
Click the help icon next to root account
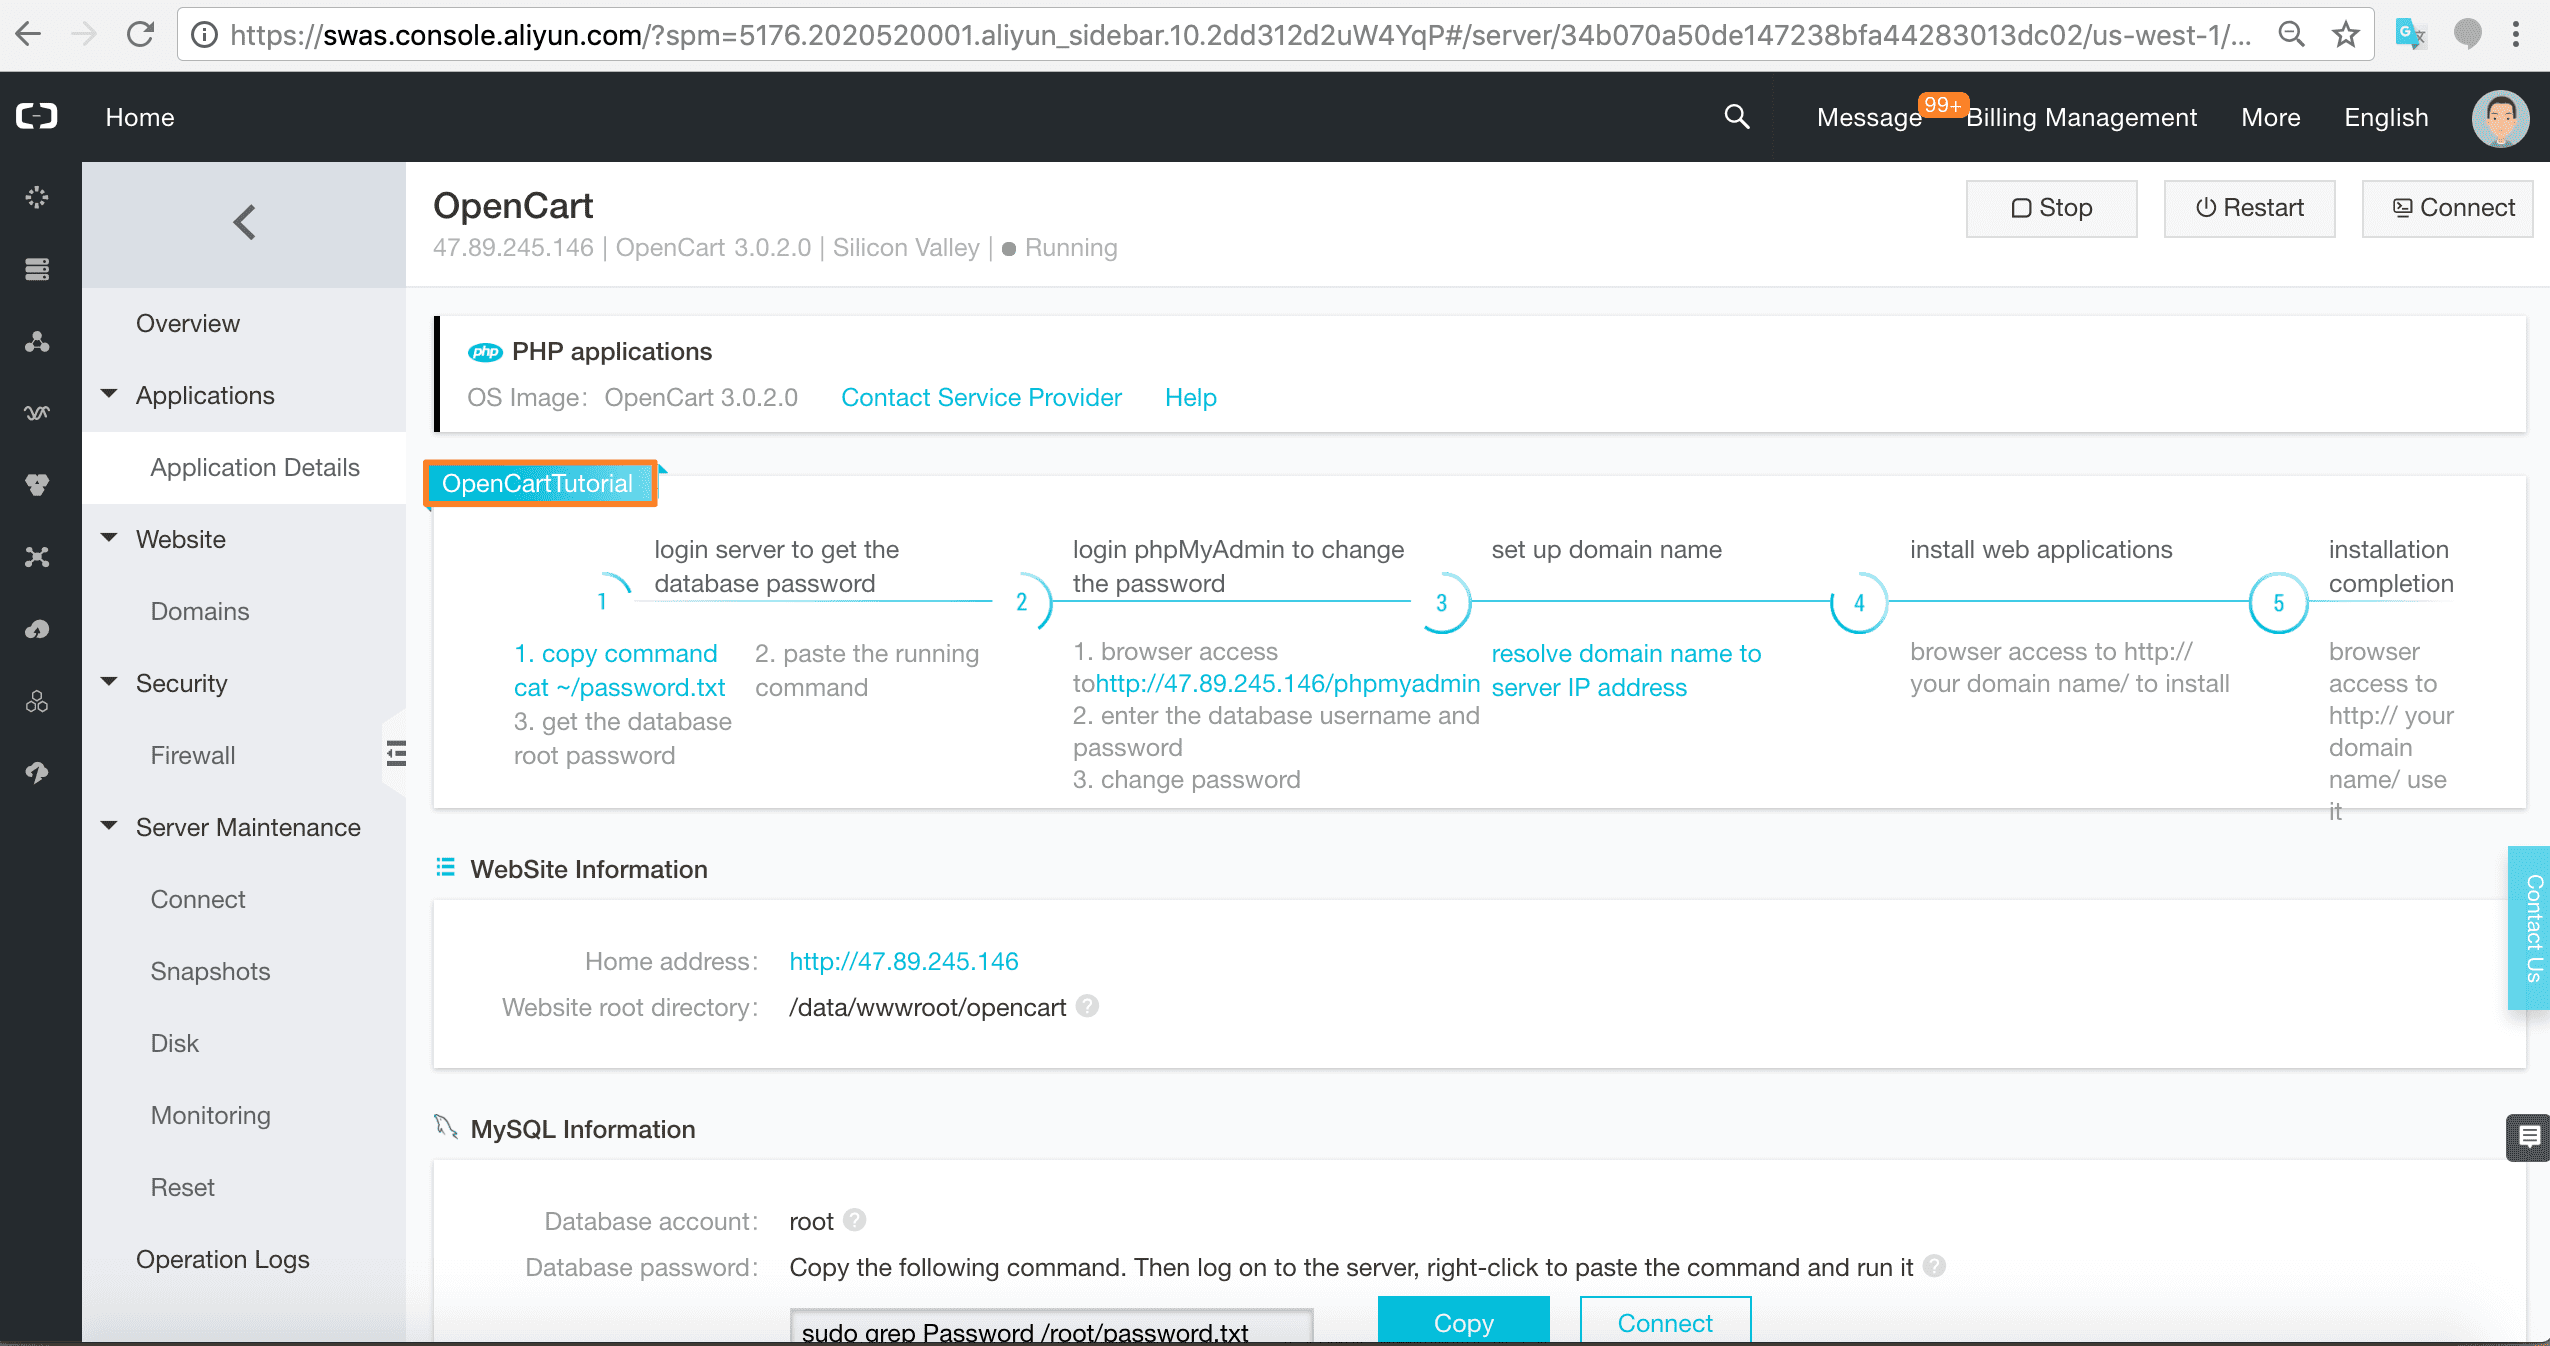(854, 1220)
